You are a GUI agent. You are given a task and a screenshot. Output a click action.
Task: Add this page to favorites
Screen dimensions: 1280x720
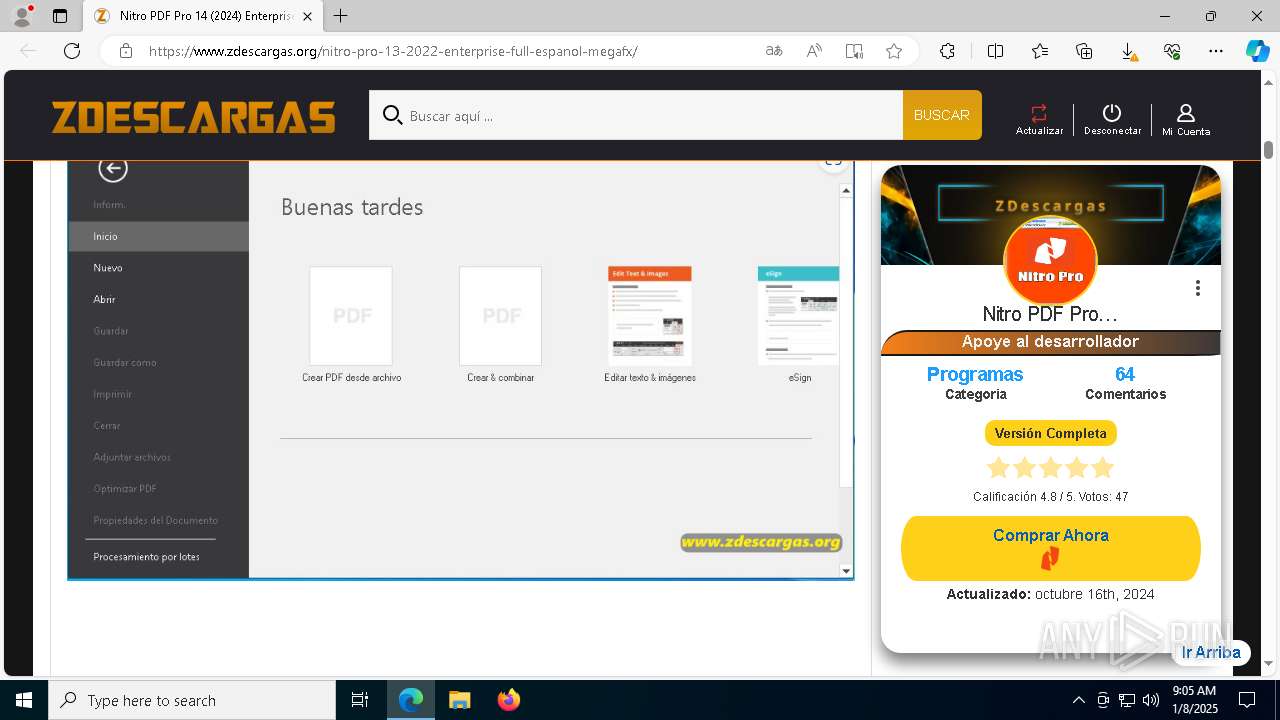click(894, 51)
